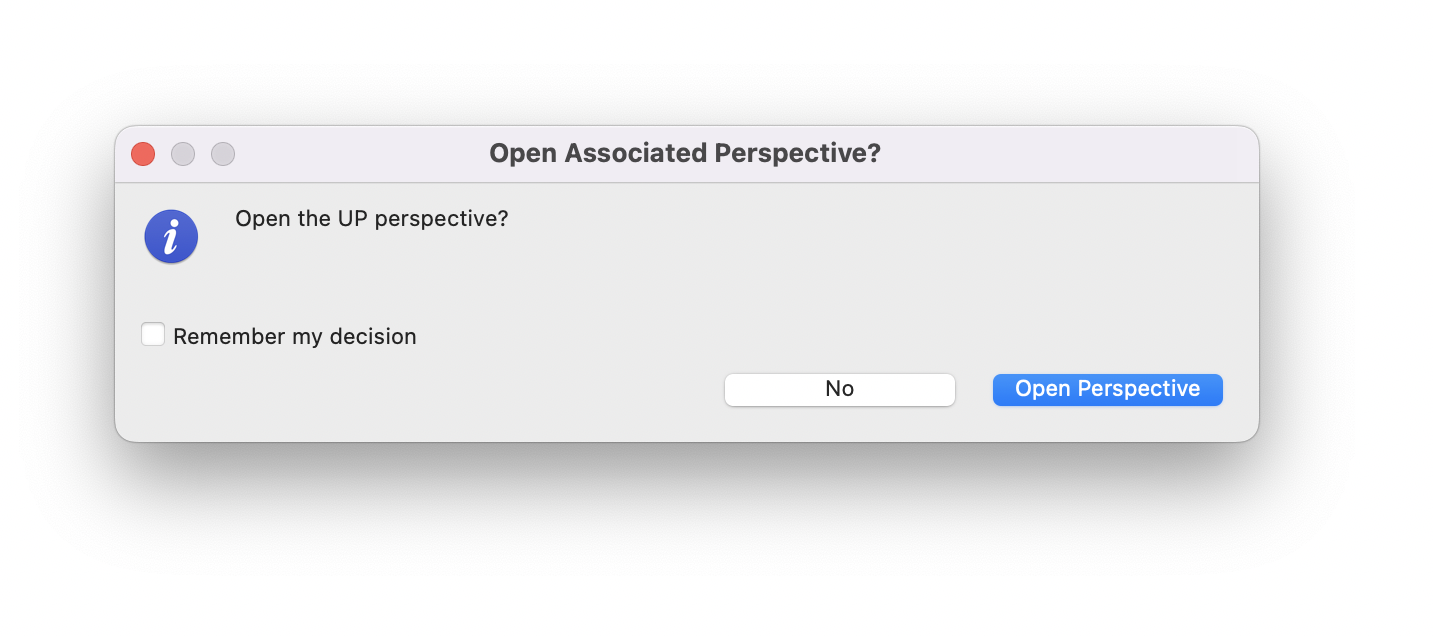This screenshot has width=1433, height=636.
Task: Click the Open Perspective button
Action: pyautogui.click(x=1107, y=389)
